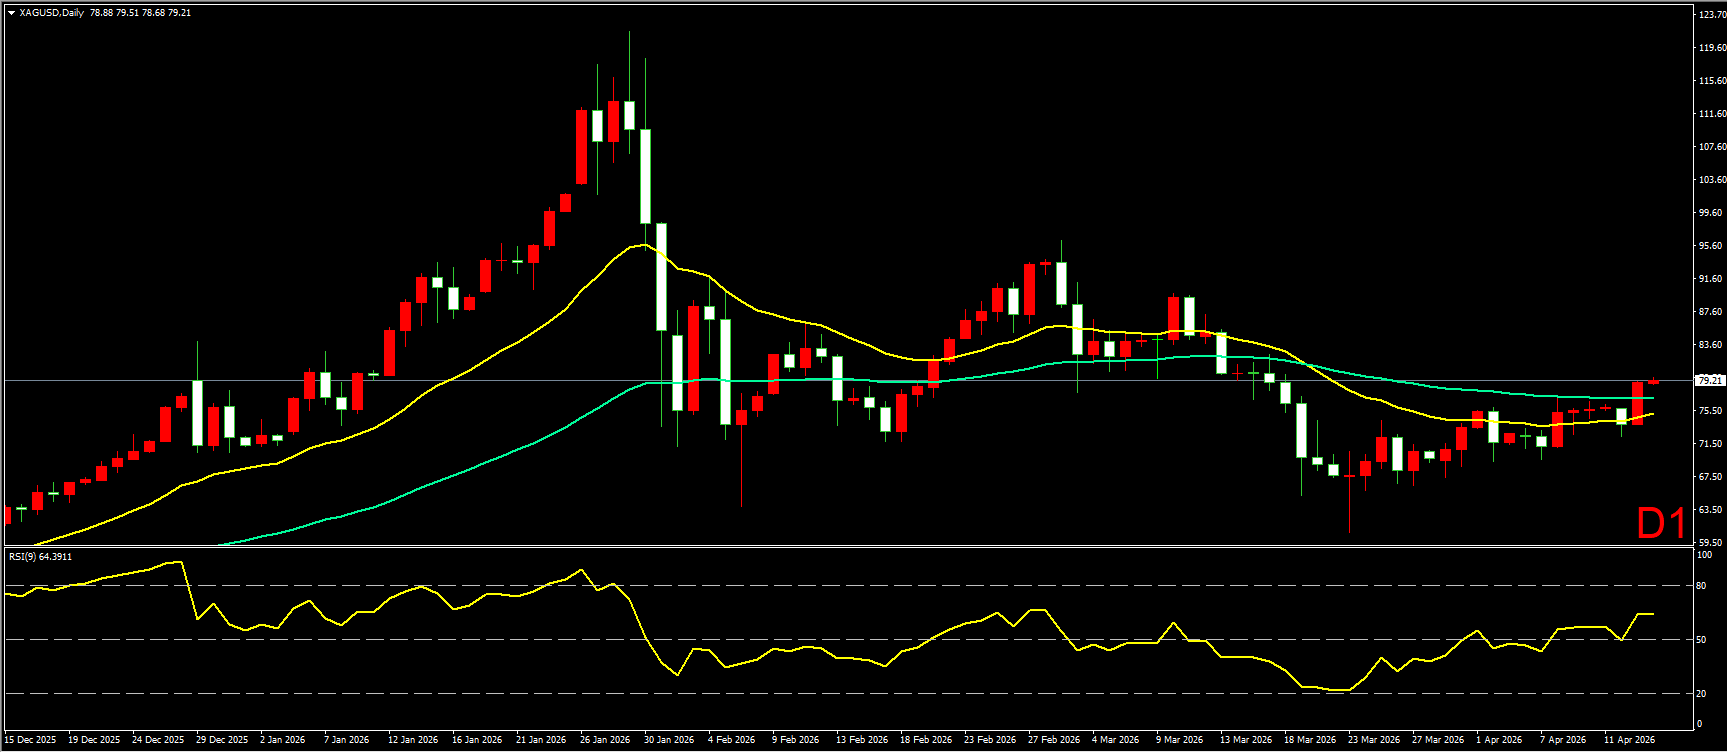Click the RSI 80 level scale label
This screenshot has width=1727, height=753.
tap(1702, 586)
